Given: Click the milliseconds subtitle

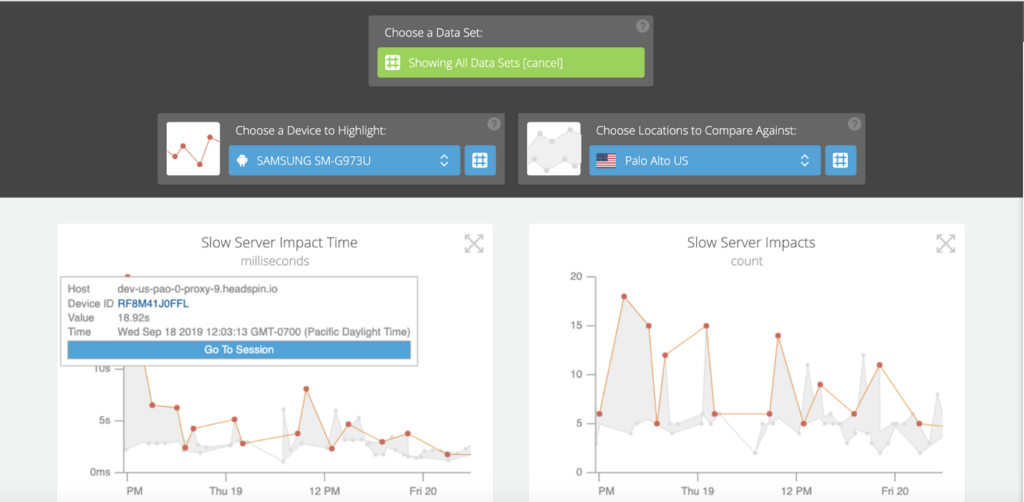Looking at the screenshot, I should (x=275, y=261).
